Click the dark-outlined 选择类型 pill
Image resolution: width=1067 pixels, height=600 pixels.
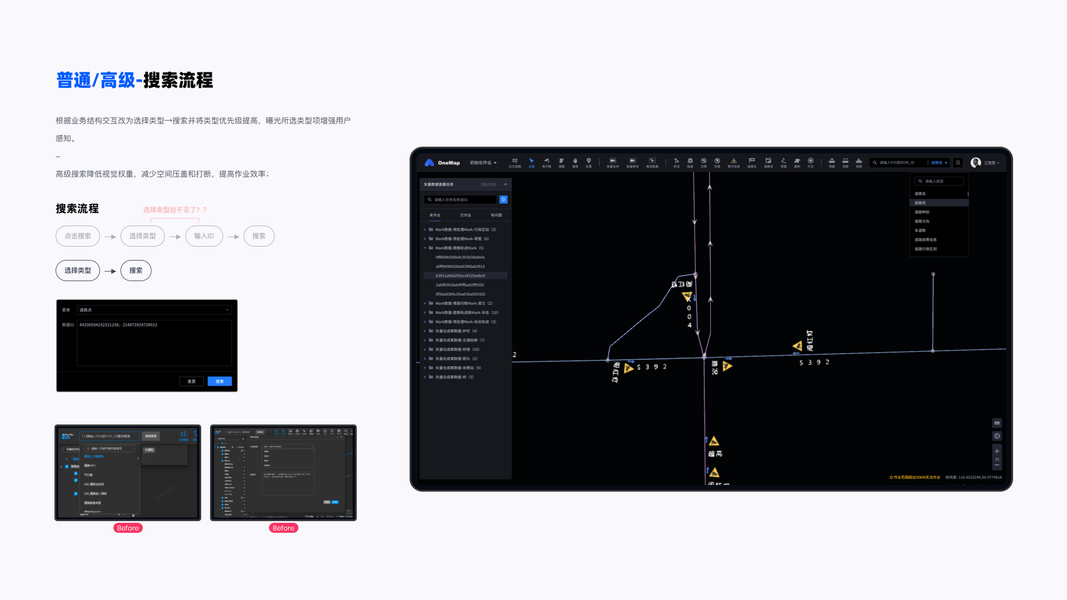point(78,270)
